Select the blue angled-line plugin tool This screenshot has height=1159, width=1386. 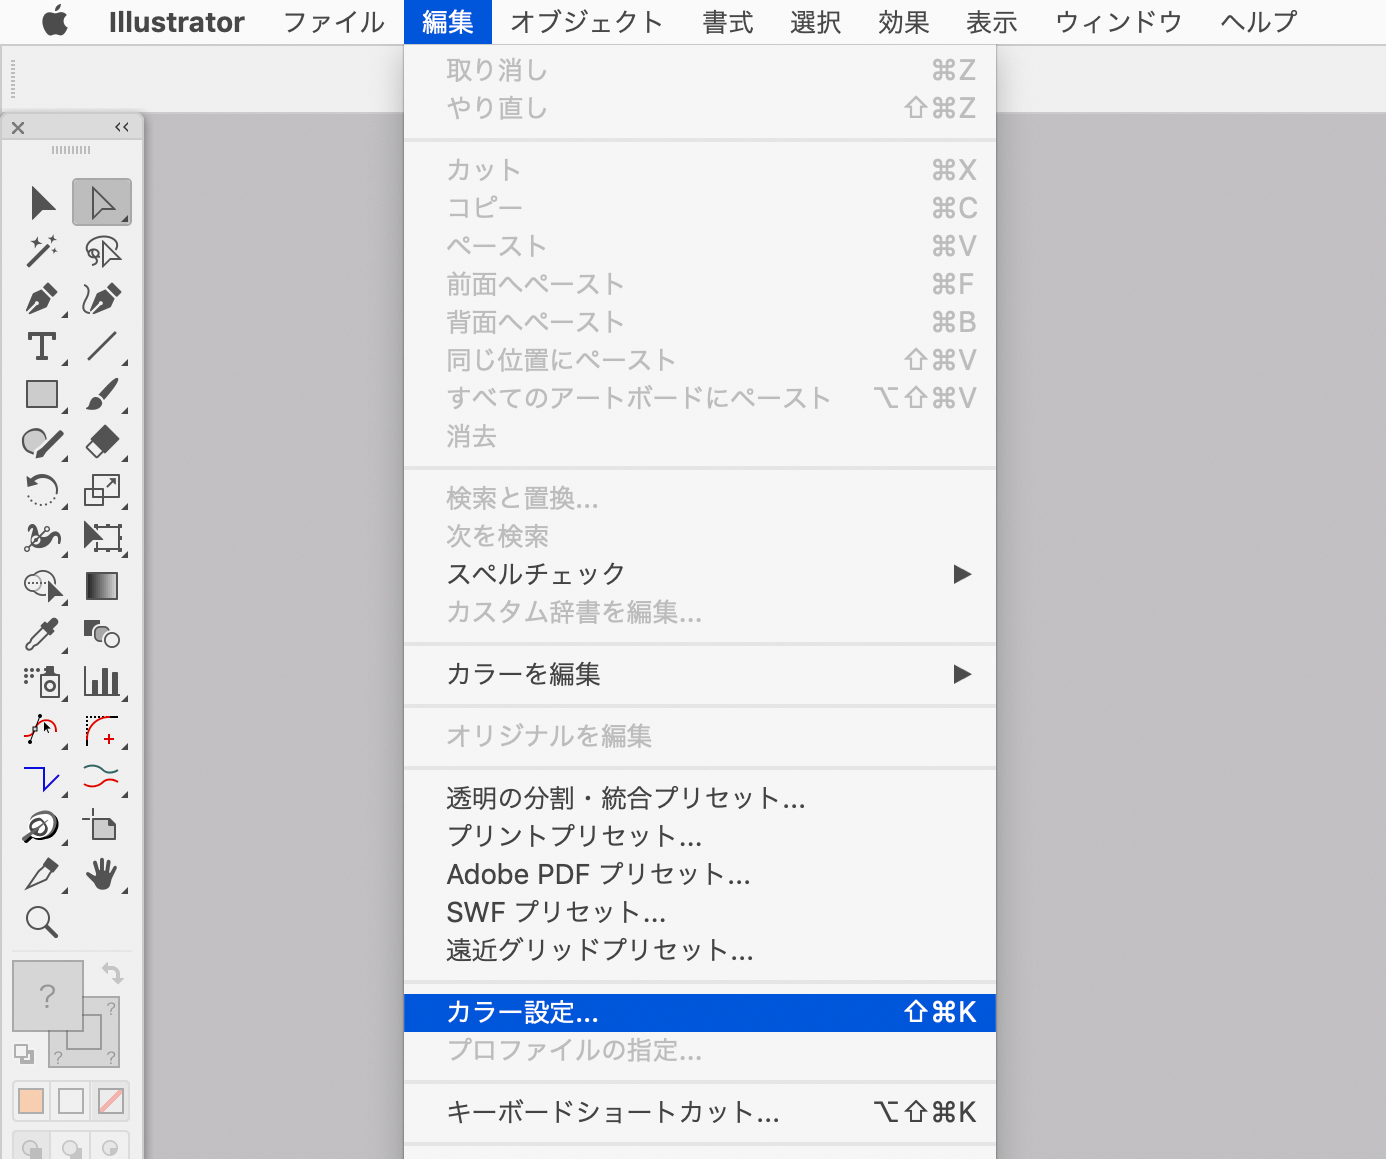coord(42,779)
